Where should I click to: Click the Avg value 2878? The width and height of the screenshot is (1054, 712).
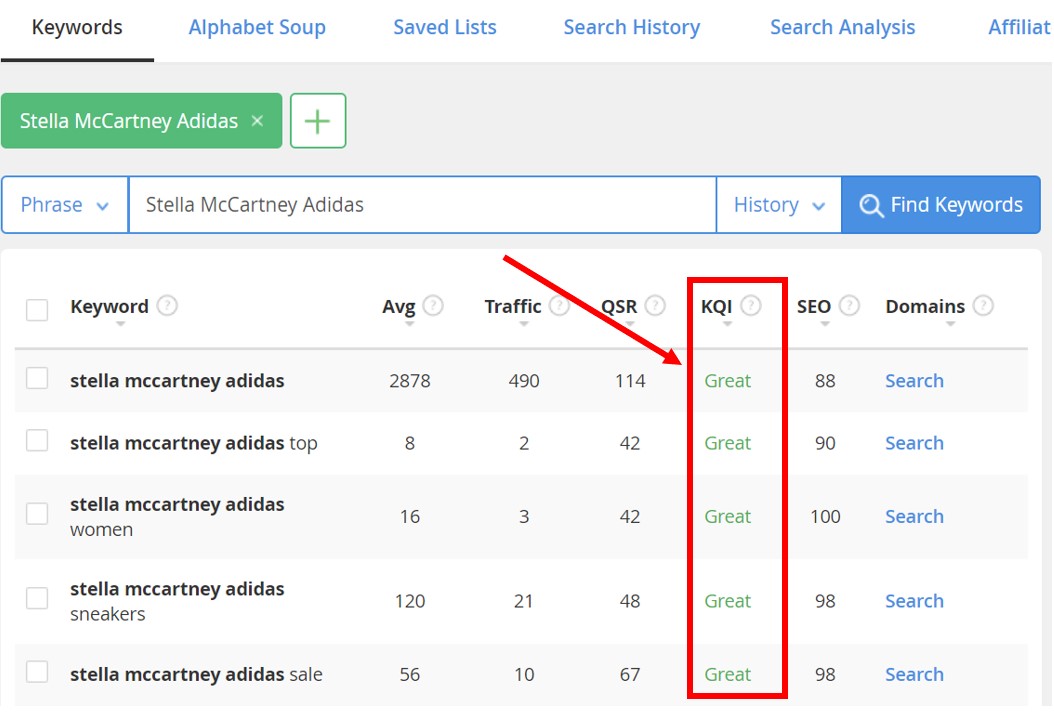tap(409, 381)
